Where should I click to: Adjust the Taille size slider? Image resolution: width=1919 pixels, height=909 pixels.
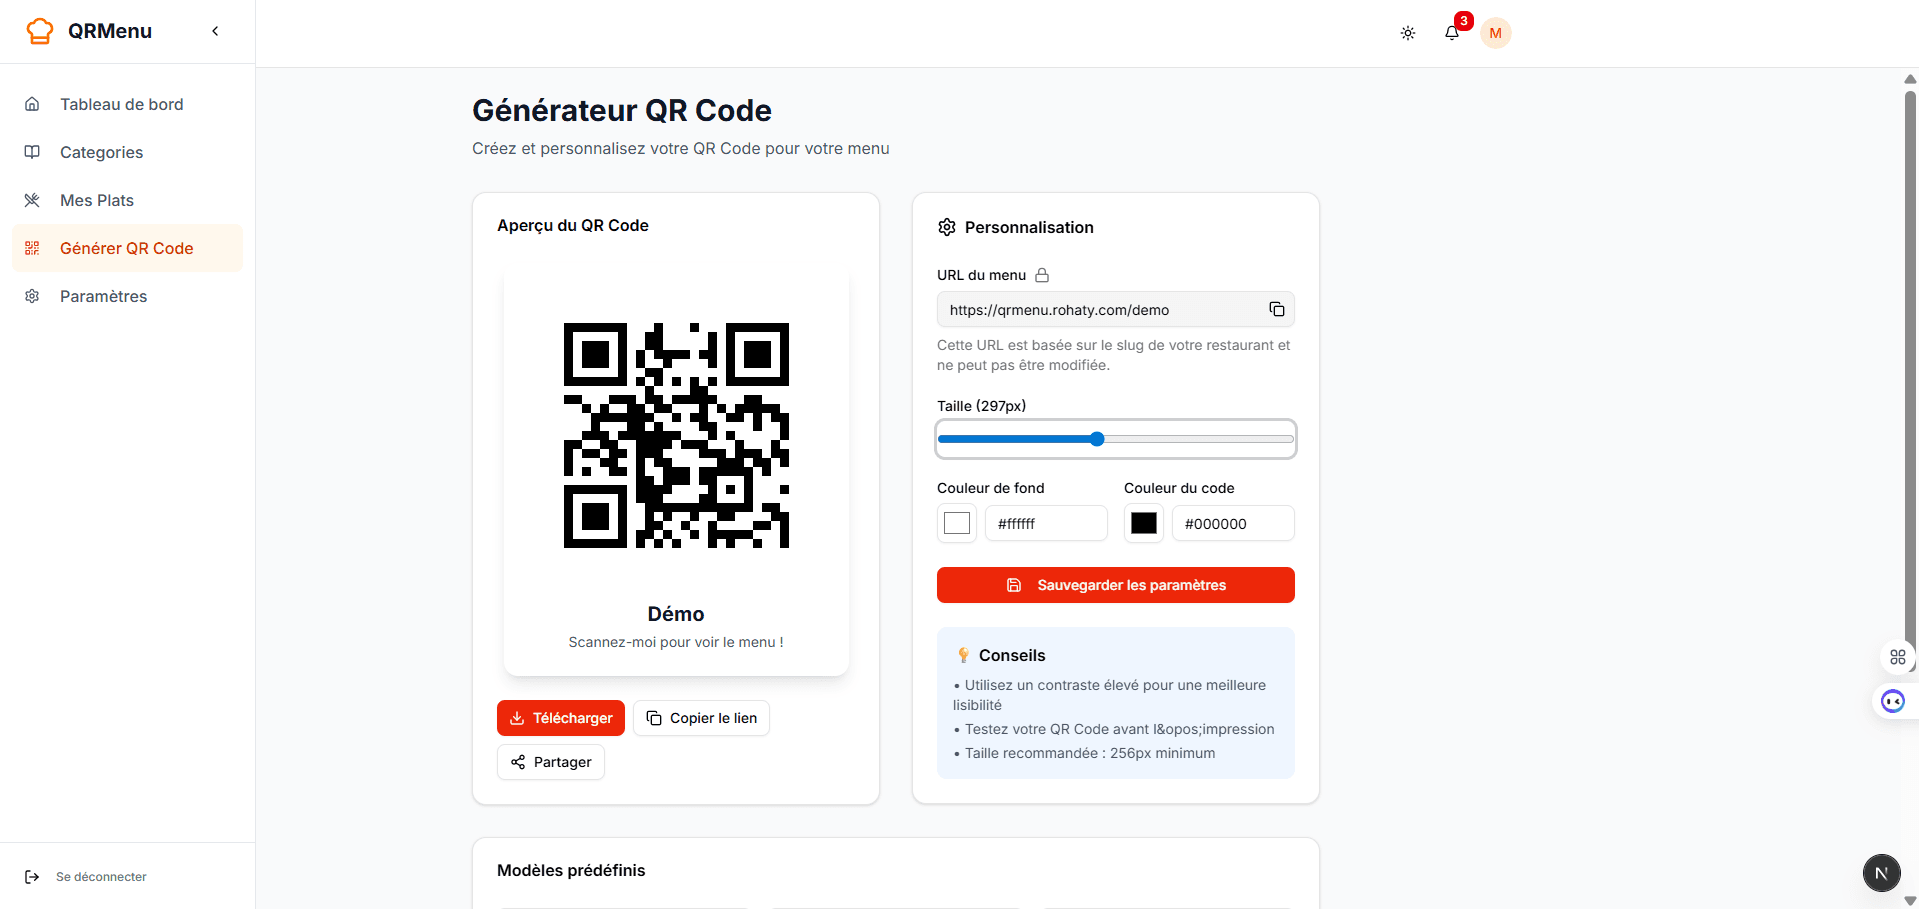1097,439
